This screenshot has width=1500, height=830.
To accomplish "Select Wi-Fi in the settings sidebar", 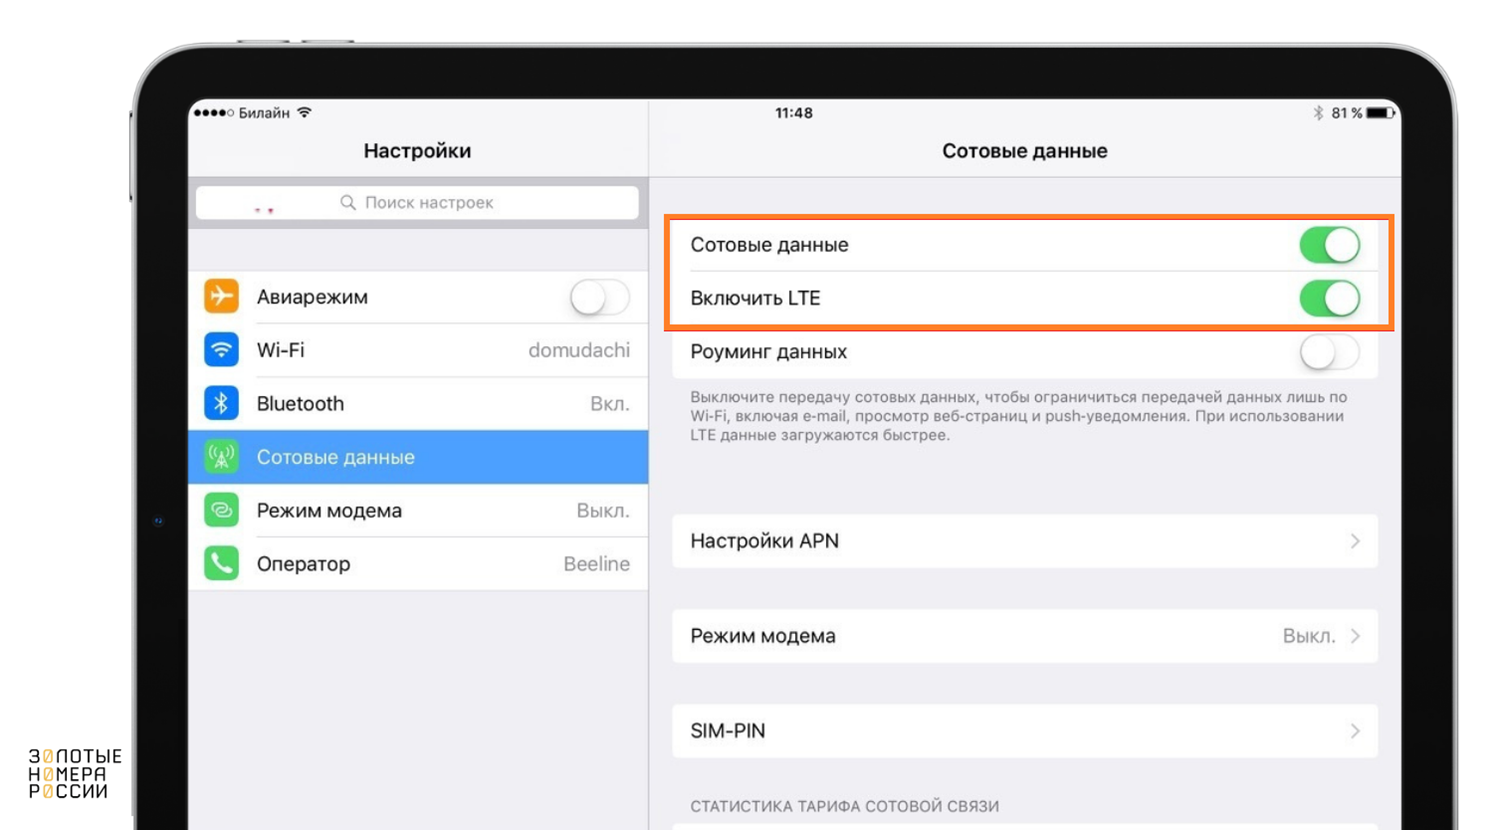I will (418, 350).
